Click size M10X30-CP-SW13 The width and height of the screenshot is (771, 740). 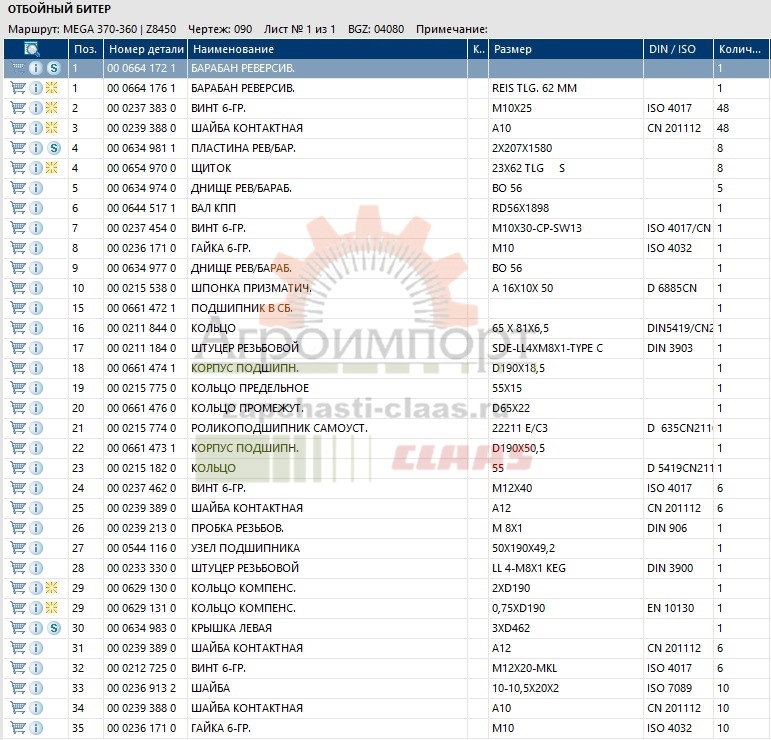[x=536, y=228]
